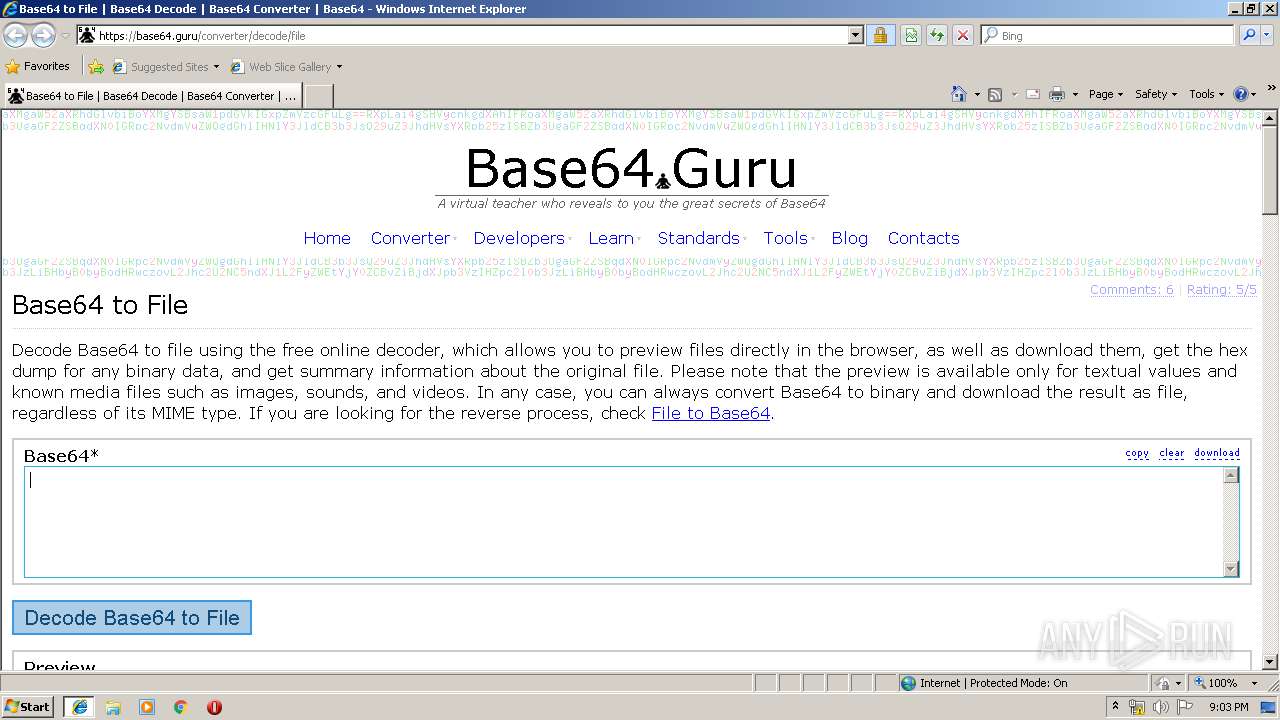Click the RSS Feeds icon
The width and height of the screenshot is (1280, 720).
tap(995, 94)
